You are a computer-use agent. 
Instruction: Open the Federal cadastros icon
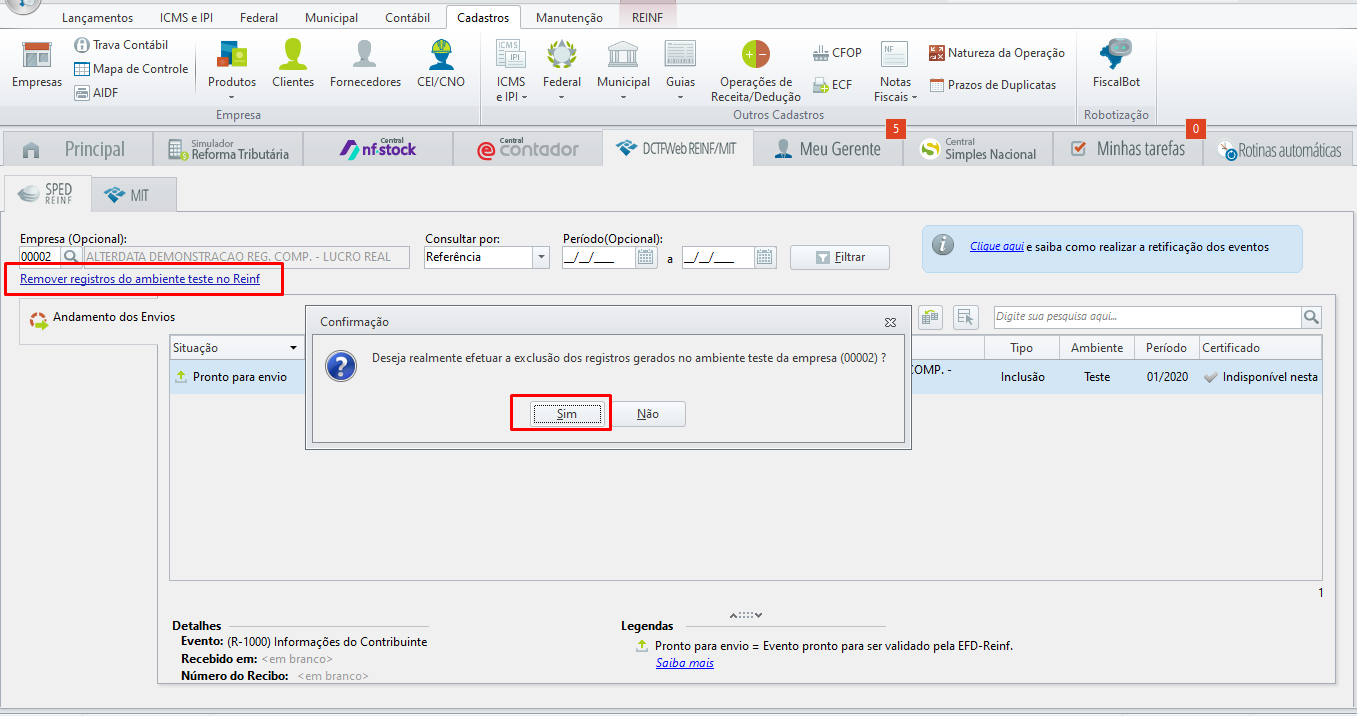coord(562,68)
